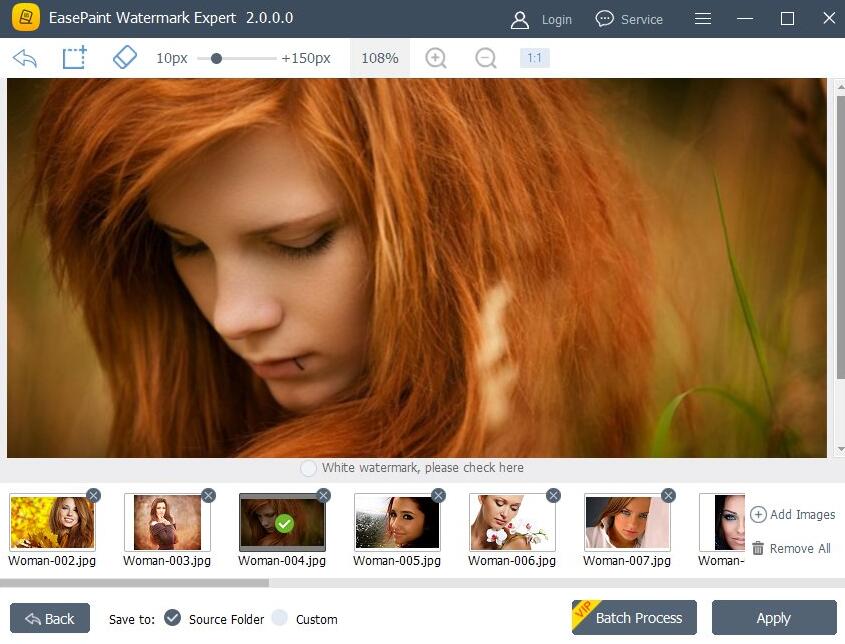Remove Woman-005.jpg with its X icon
The width and height of the screenshot is (845, 644).
click(439, 495)
